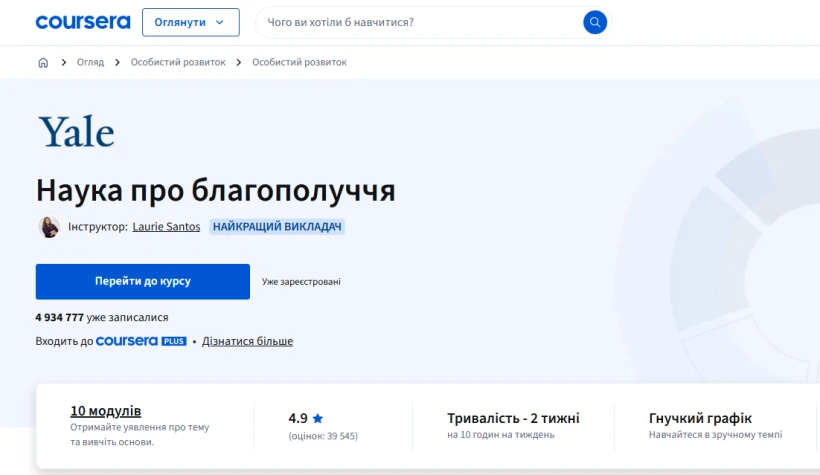Click the '4 934 777 уже записалися' text
Viewport: 820px width, 475px height.
[102, 317]
